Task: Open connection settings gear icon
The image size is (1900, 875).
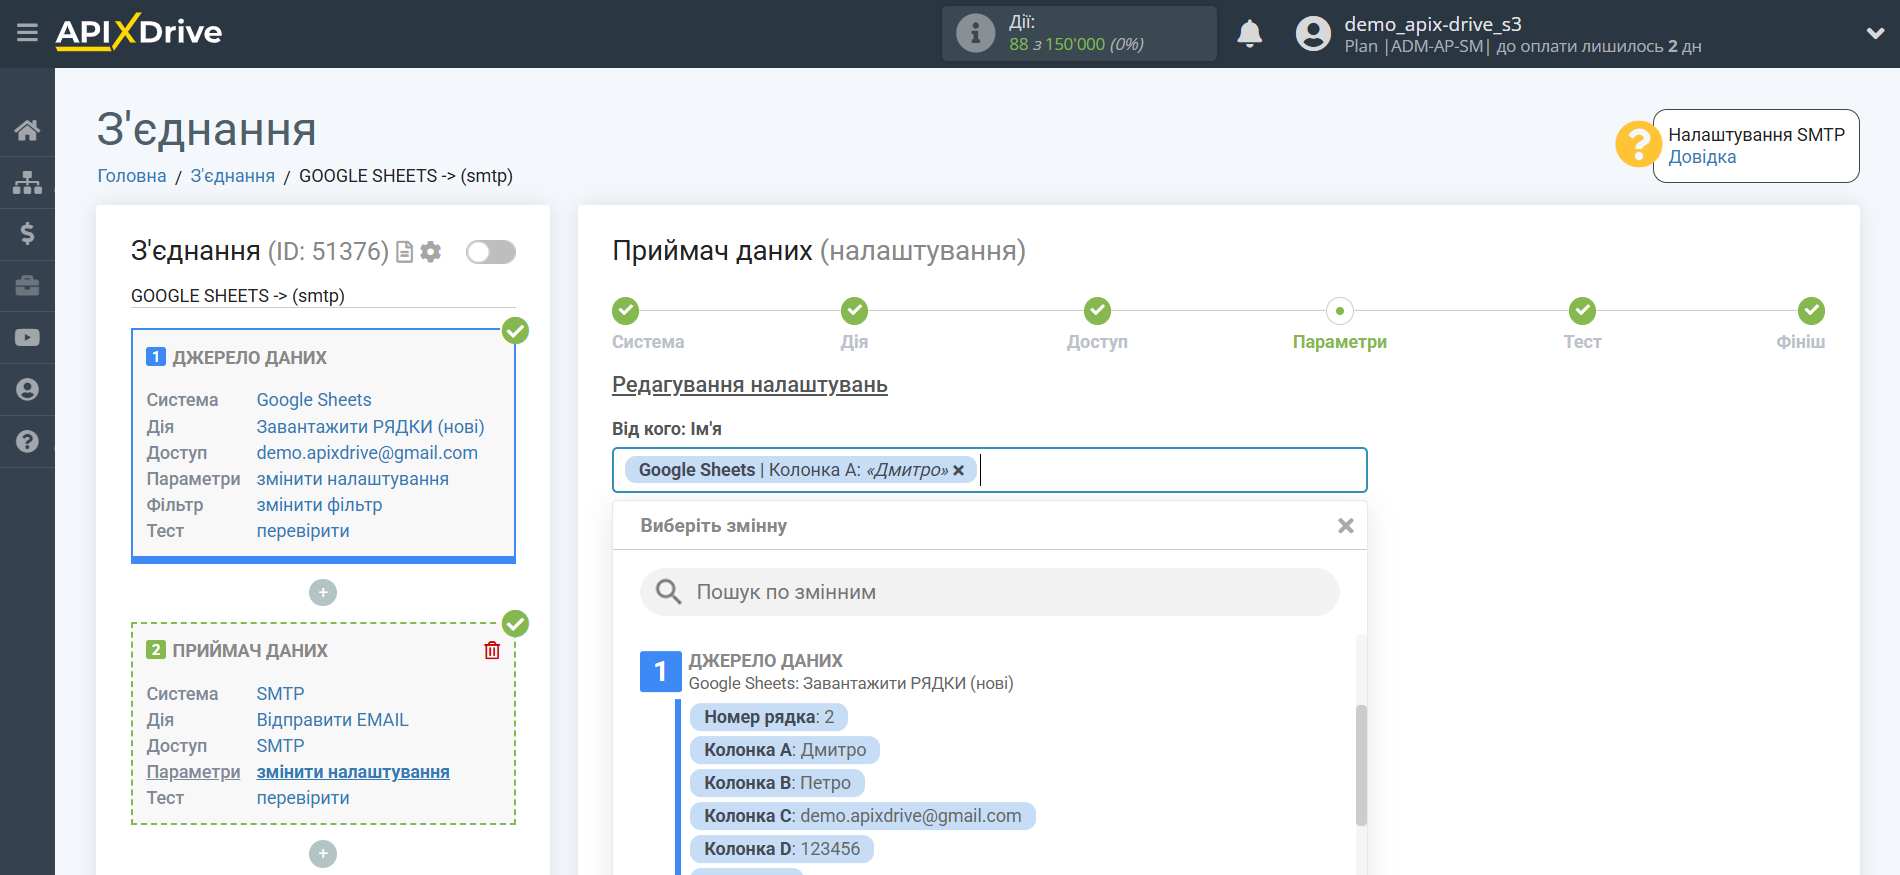Action: point(431,252)
